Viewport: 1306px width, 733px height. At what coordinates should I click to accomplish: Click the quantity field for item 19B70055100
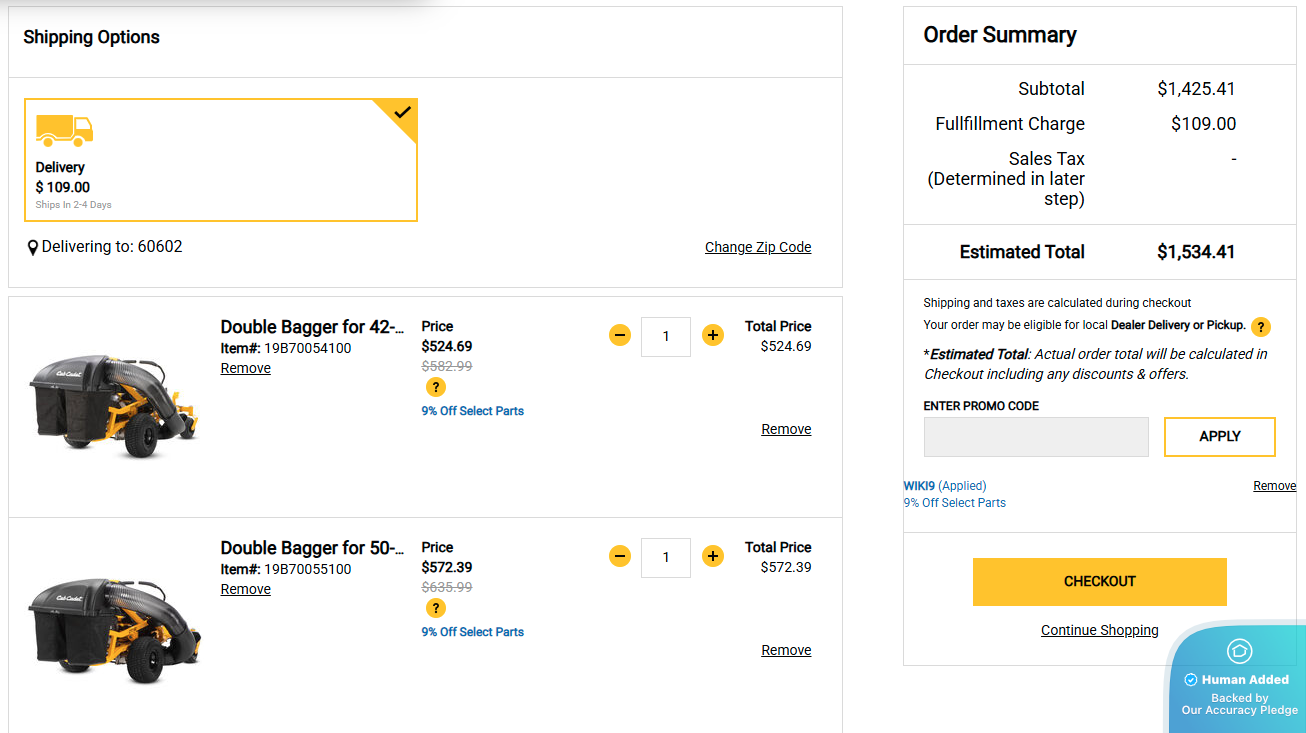[666, 558]
